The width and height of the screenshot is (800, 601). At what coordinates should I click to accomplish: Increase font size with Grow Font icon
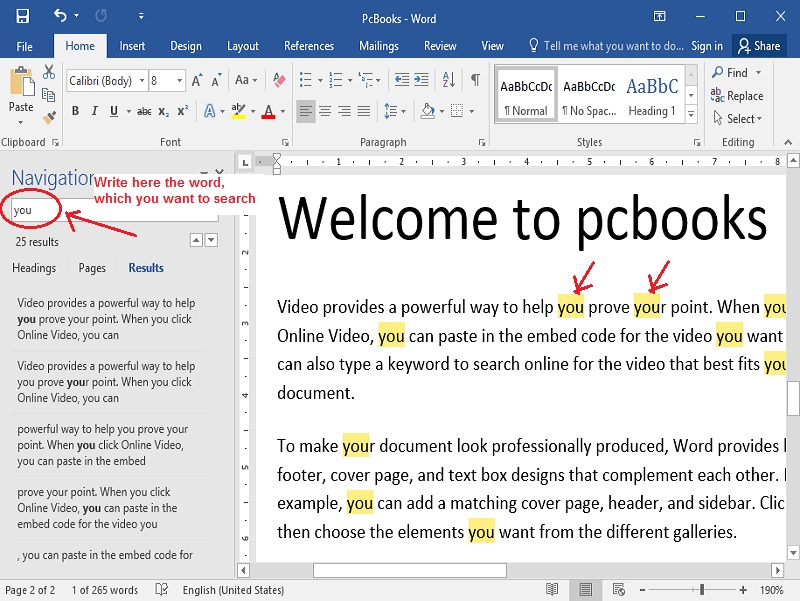click(x=197, y=81)
